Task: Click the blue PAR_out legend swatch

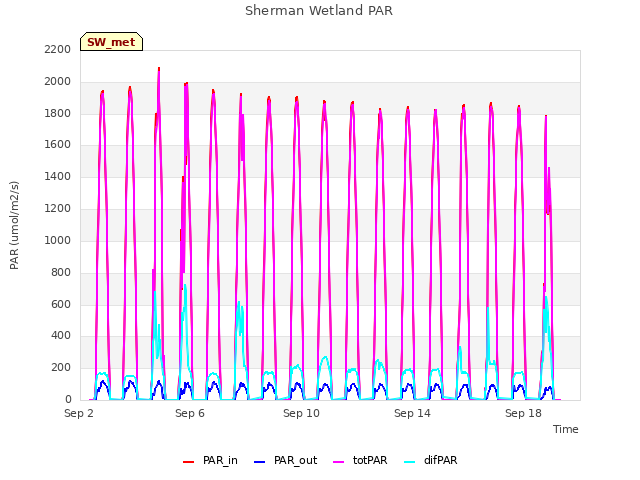Action: pyautogui.click(x=260, y=462)
